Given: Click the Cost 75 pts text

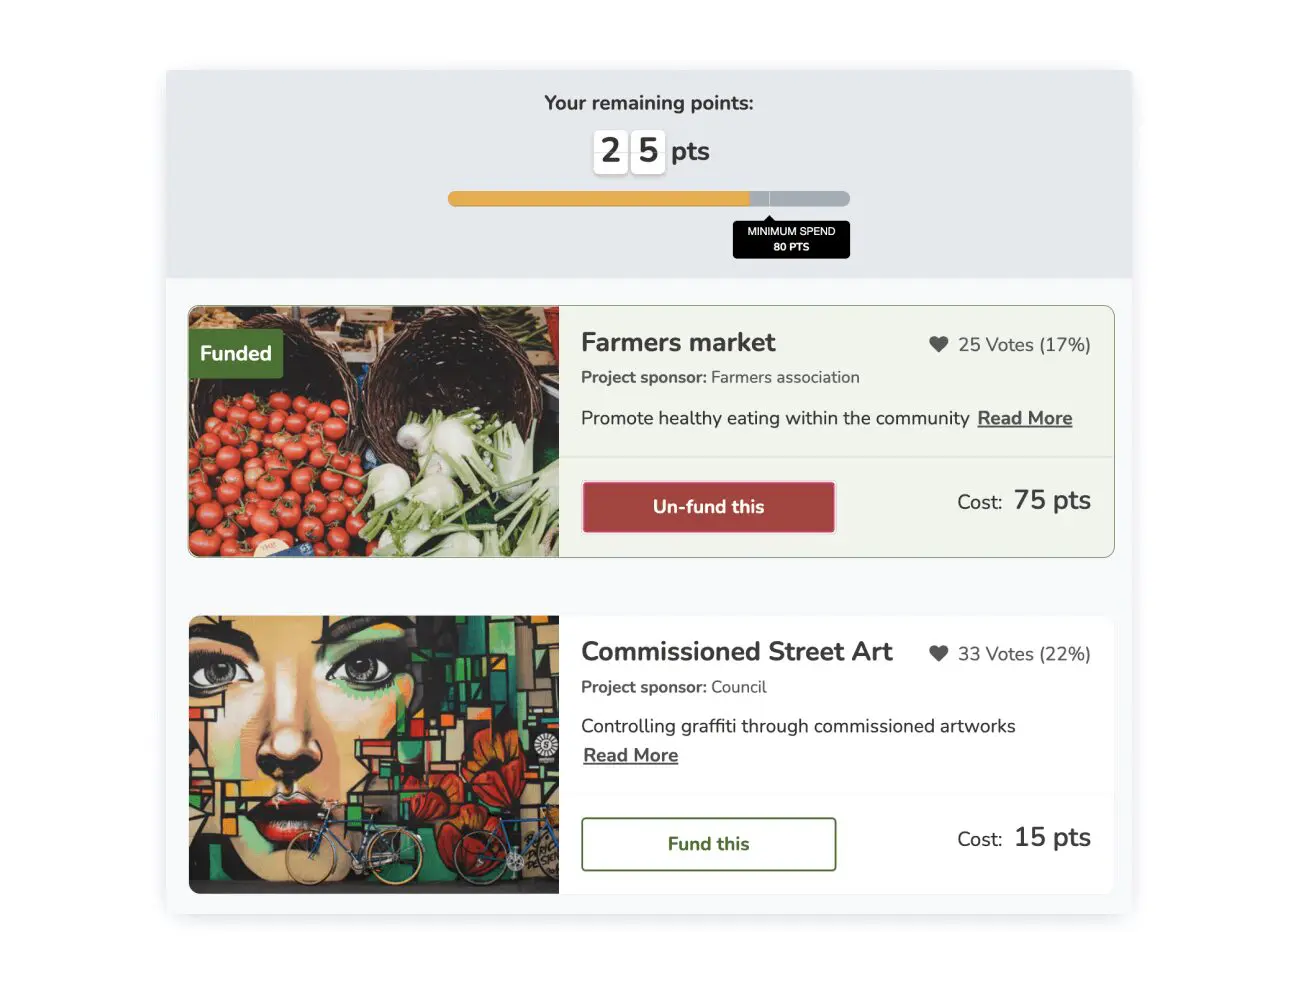Looking at the screenshot, I should tap(1024, 500).
